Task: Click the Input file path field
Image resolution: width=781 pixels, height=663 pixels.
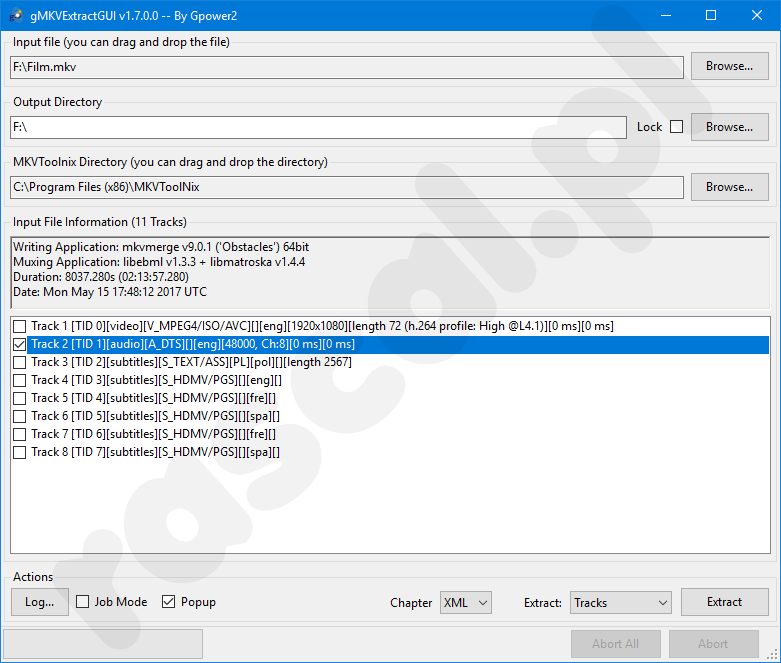Action: (x=346, y=67)
